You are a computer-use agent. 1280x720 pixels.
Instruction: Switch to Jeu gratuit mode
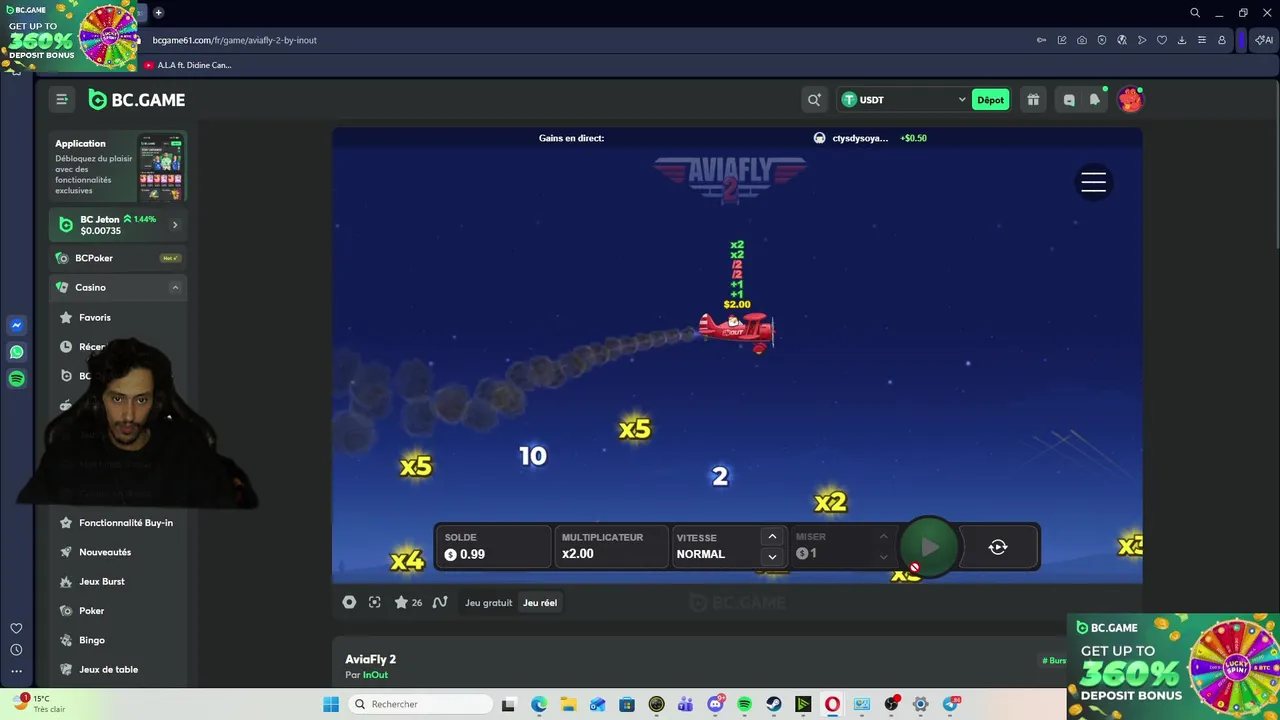tap(488, 603)
